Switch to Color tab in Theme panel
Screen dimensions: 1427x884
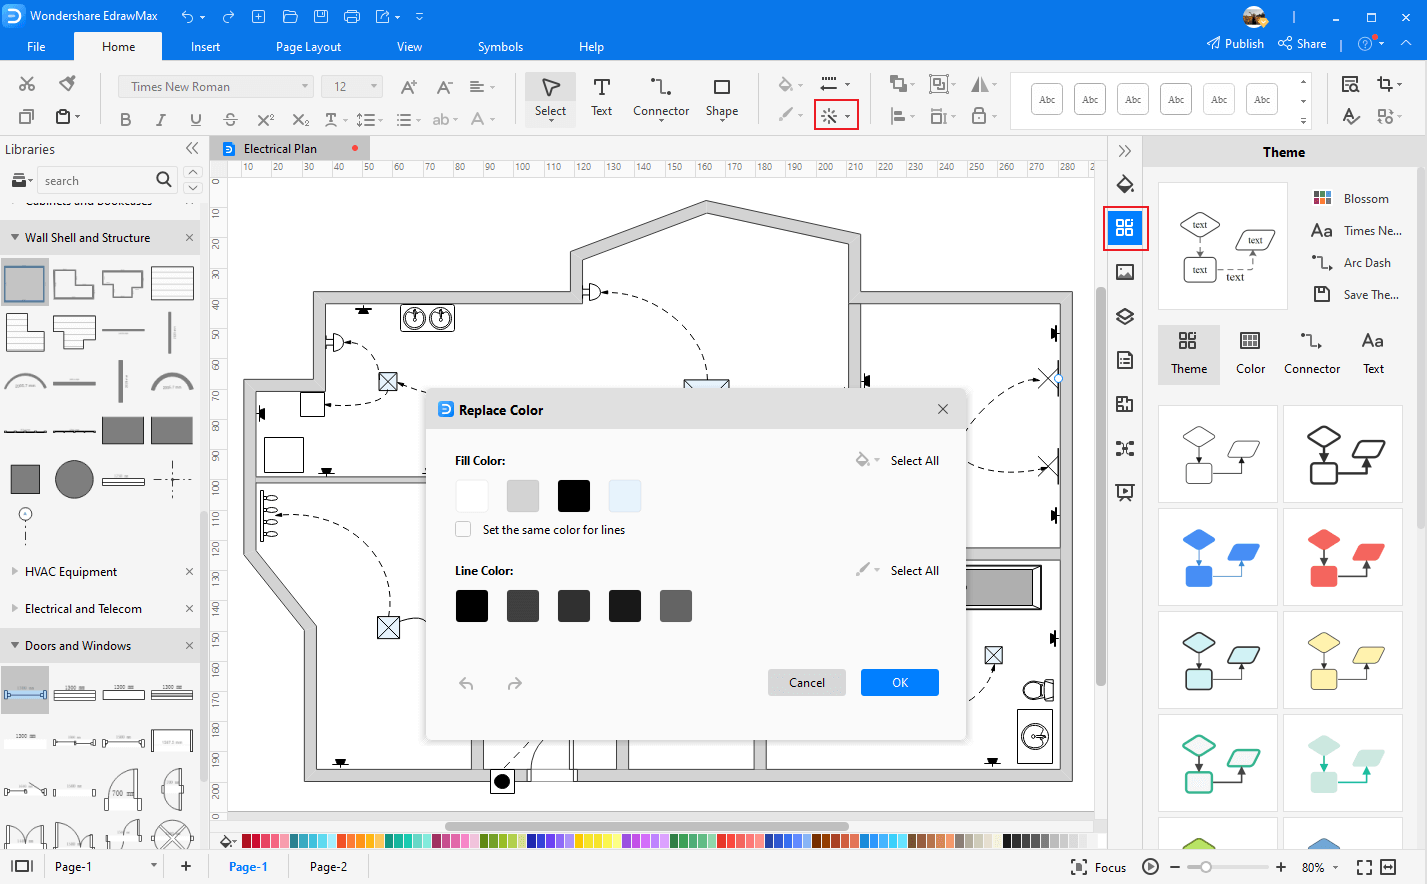(x=1250, y=354)
